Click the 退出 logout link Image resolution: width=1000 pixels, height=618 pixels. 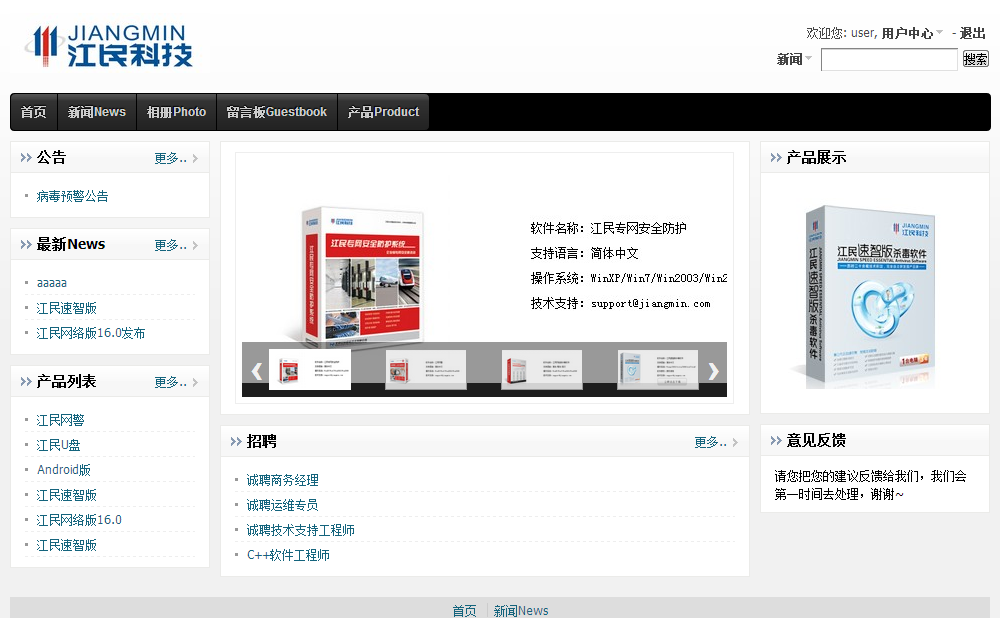coord(973,33)
